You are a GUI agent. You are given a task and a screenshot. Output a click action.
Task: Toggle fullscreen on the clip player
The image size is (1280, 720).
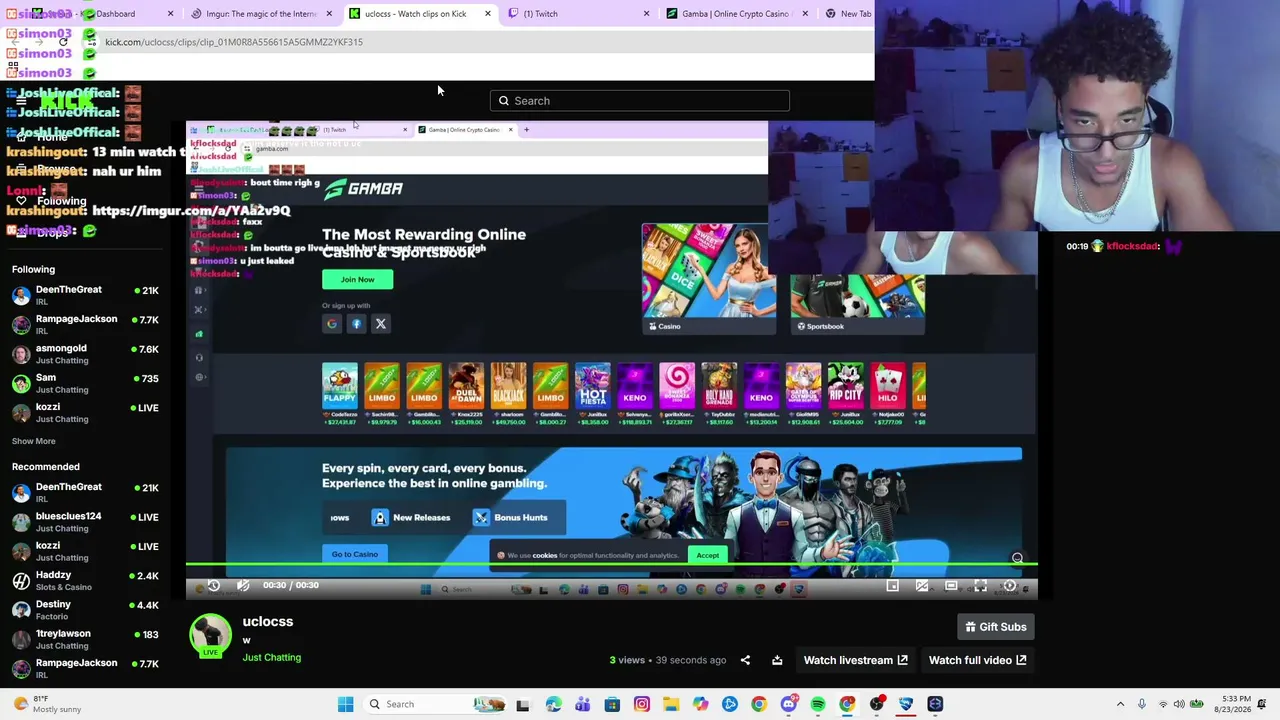(980, 585)
